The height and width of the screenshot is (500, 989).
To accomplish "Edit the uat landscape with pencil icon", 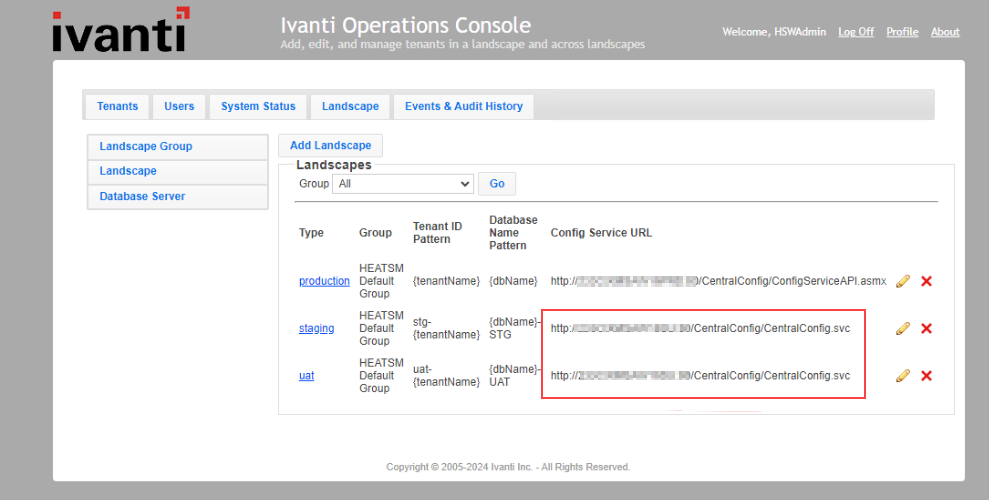I will pyautogui.click(x=903, y=376).
